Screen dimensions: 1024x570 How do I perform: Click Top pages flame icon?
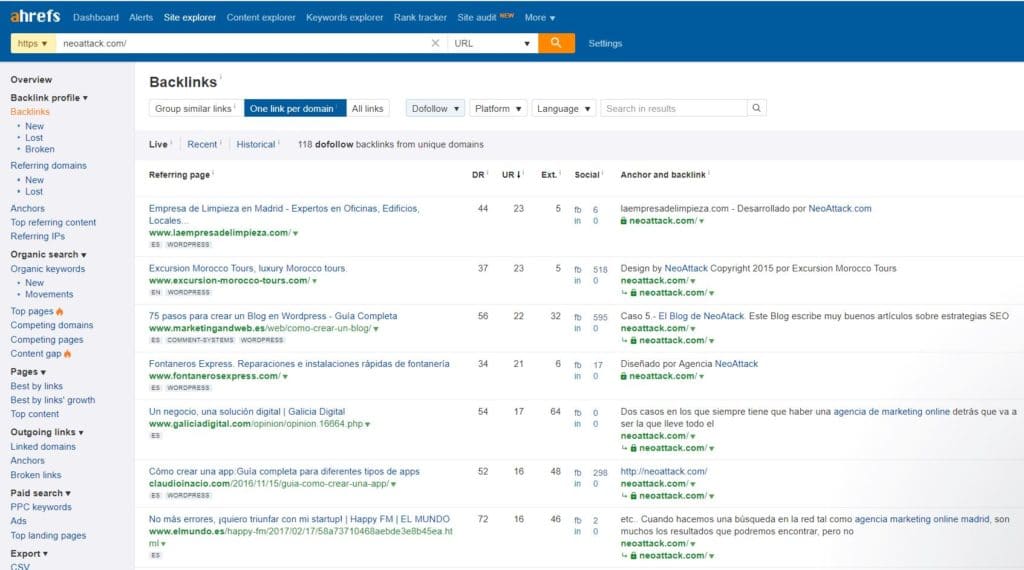point(60,311)
